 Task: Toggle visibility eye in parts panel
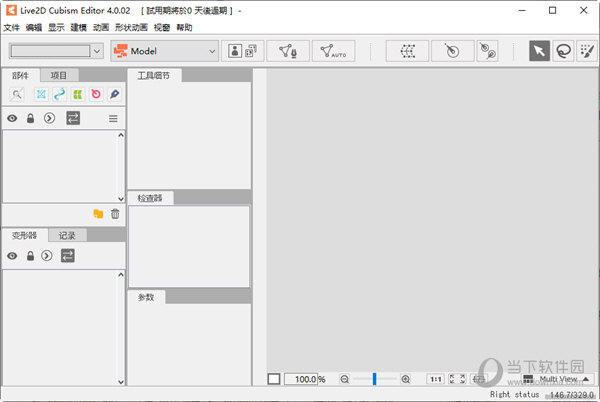click(x=12, y=118)
